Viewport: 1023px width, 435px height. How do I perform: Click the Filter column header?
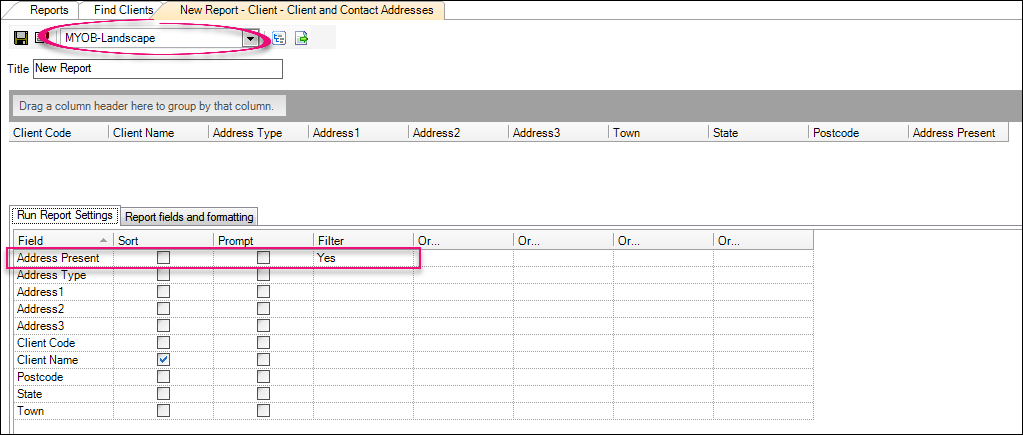pos(363,241)
